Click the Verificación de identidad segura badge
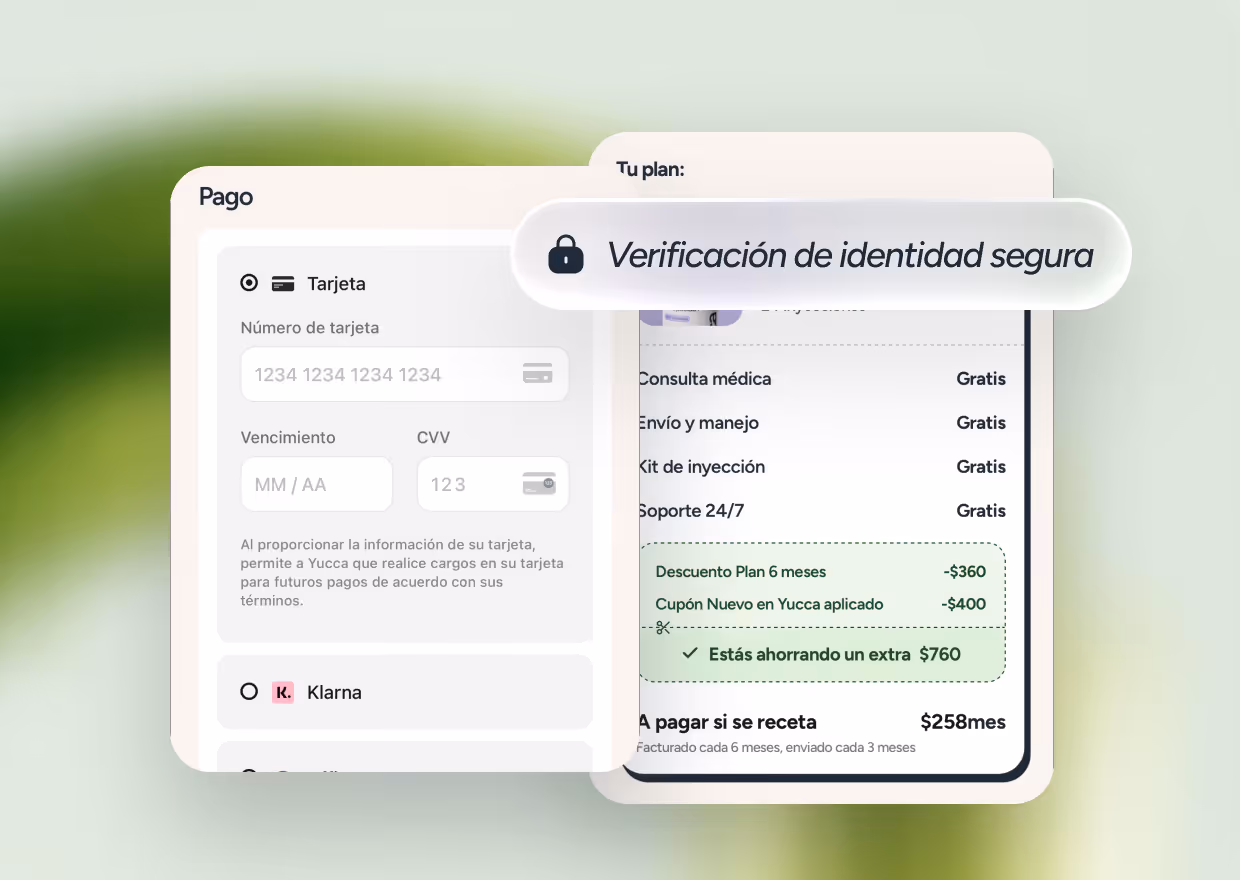 821,255
